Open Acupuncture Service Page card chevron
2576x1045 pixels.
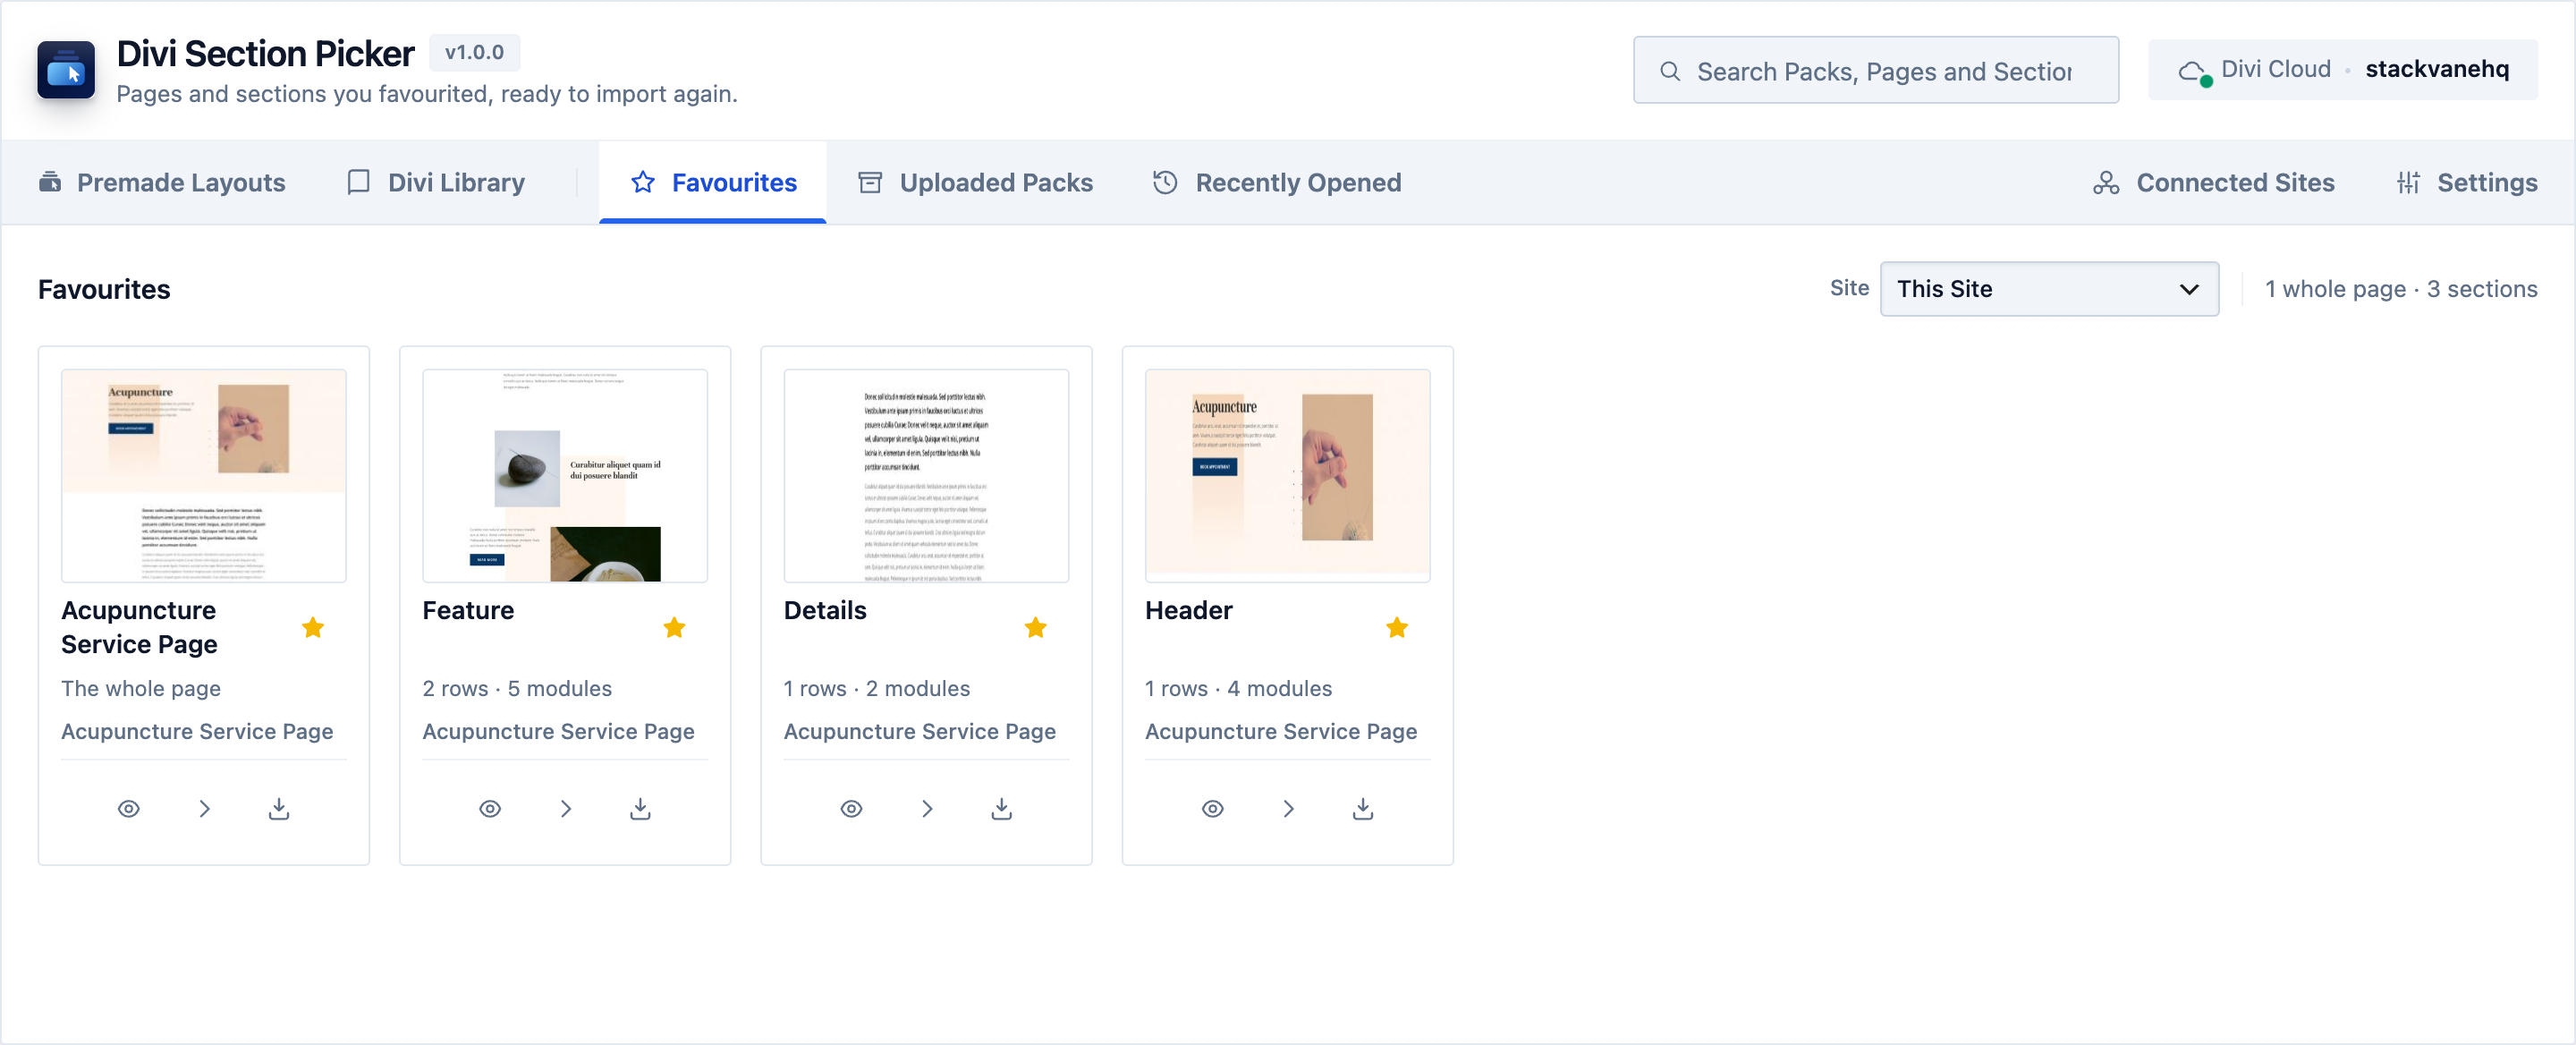coord(204,808)
